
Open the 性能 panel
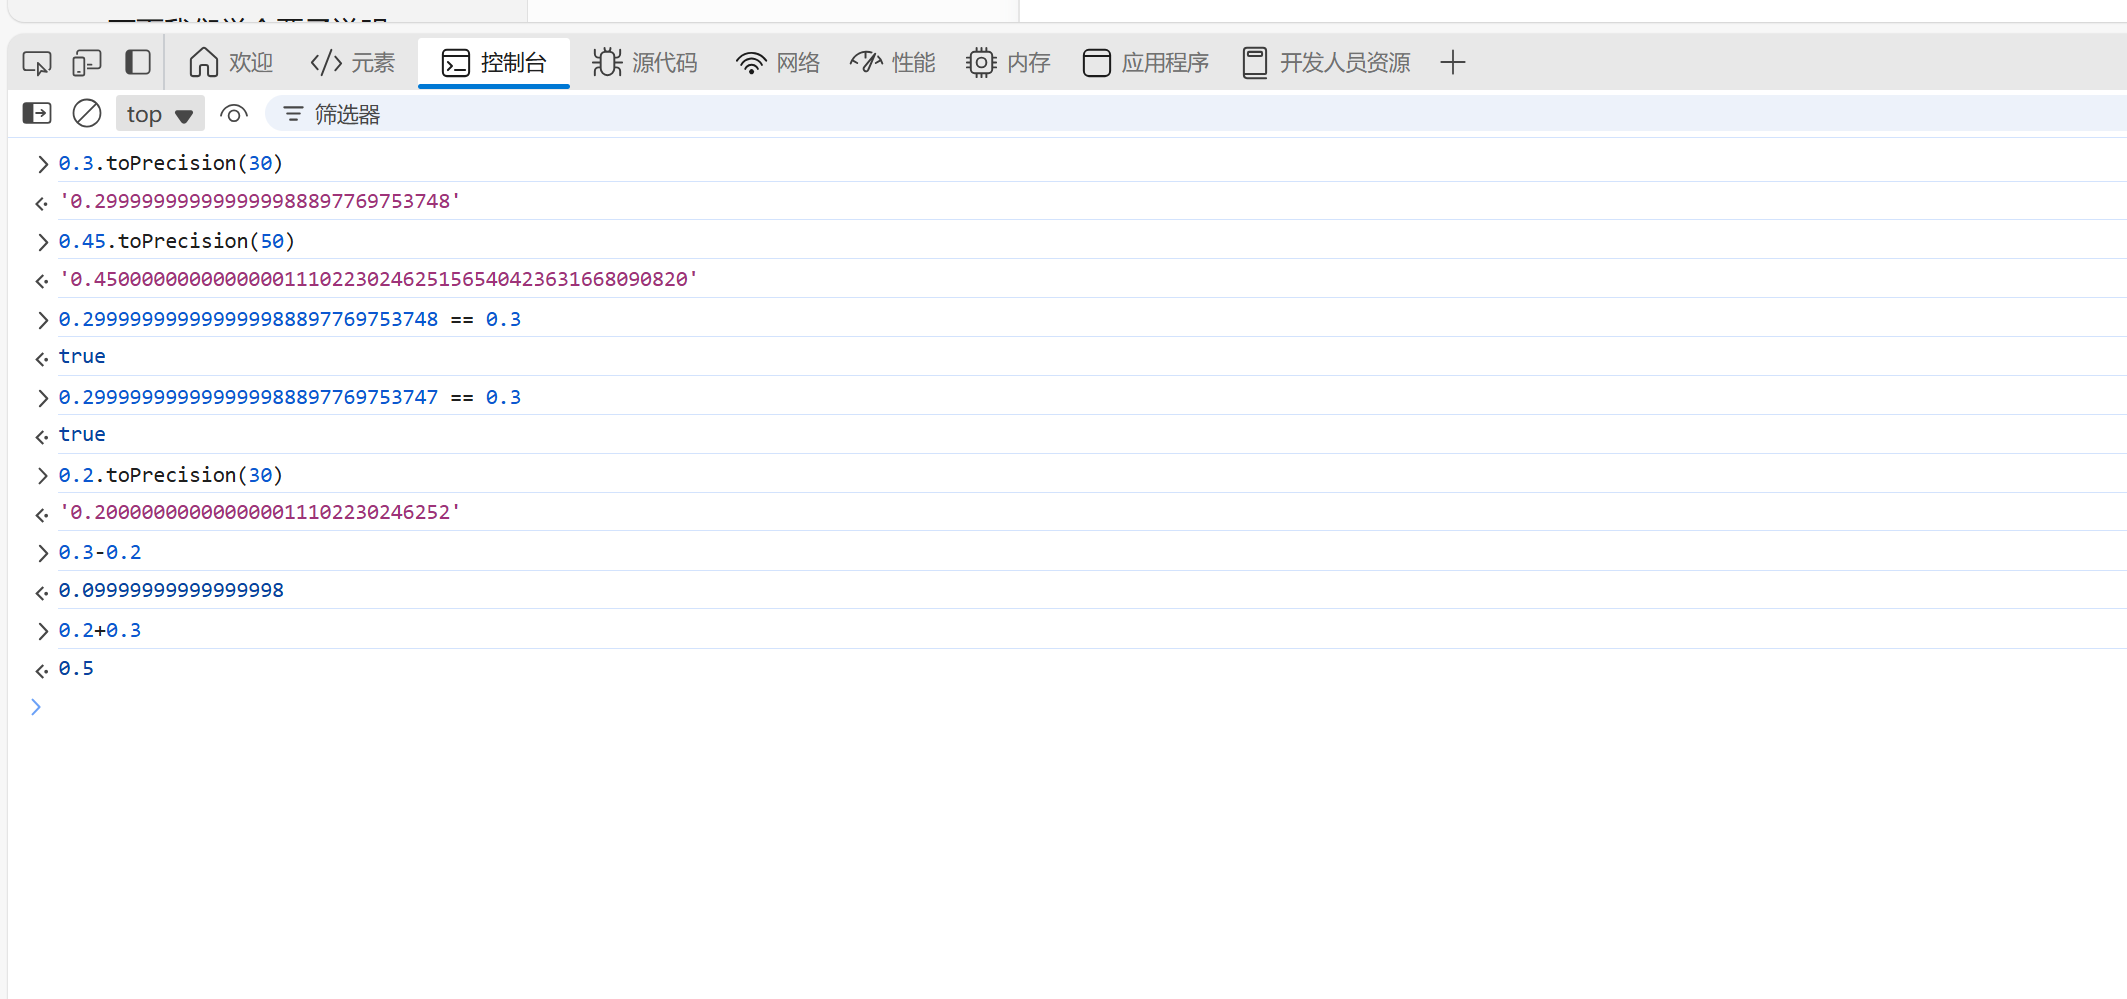click(x=892, y=62)
